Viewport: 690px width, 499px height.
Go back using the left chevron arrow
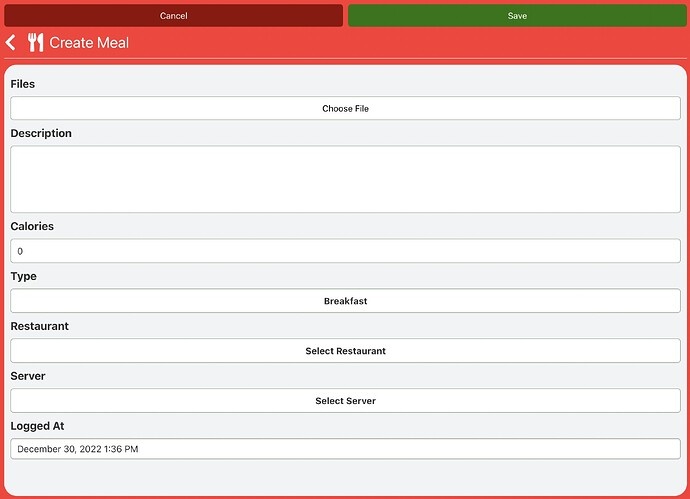pyautogui.click(x=11, y=43)
